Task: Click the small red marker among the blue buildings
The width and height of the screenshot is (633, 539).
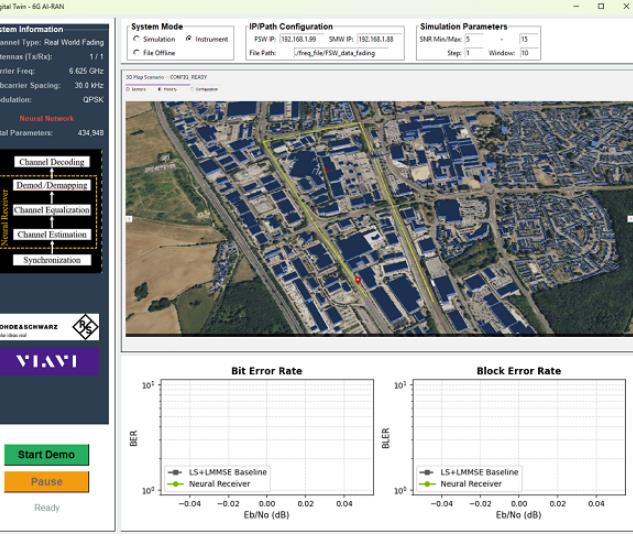Action: coord(328,170)
